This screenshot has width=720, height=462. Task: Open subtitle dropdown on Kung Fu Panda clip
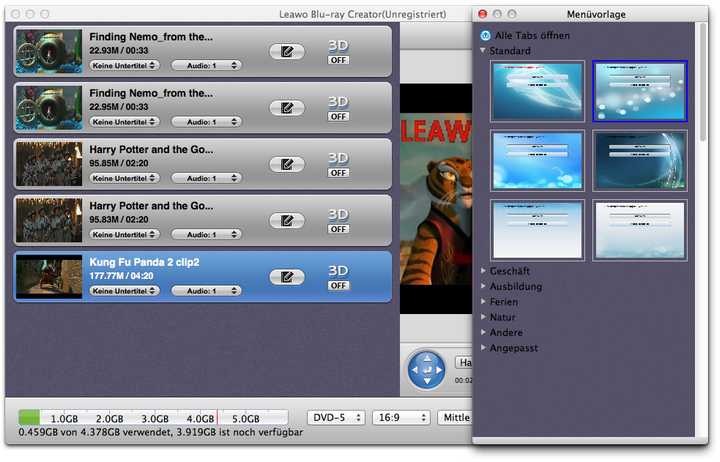[124, 291]
